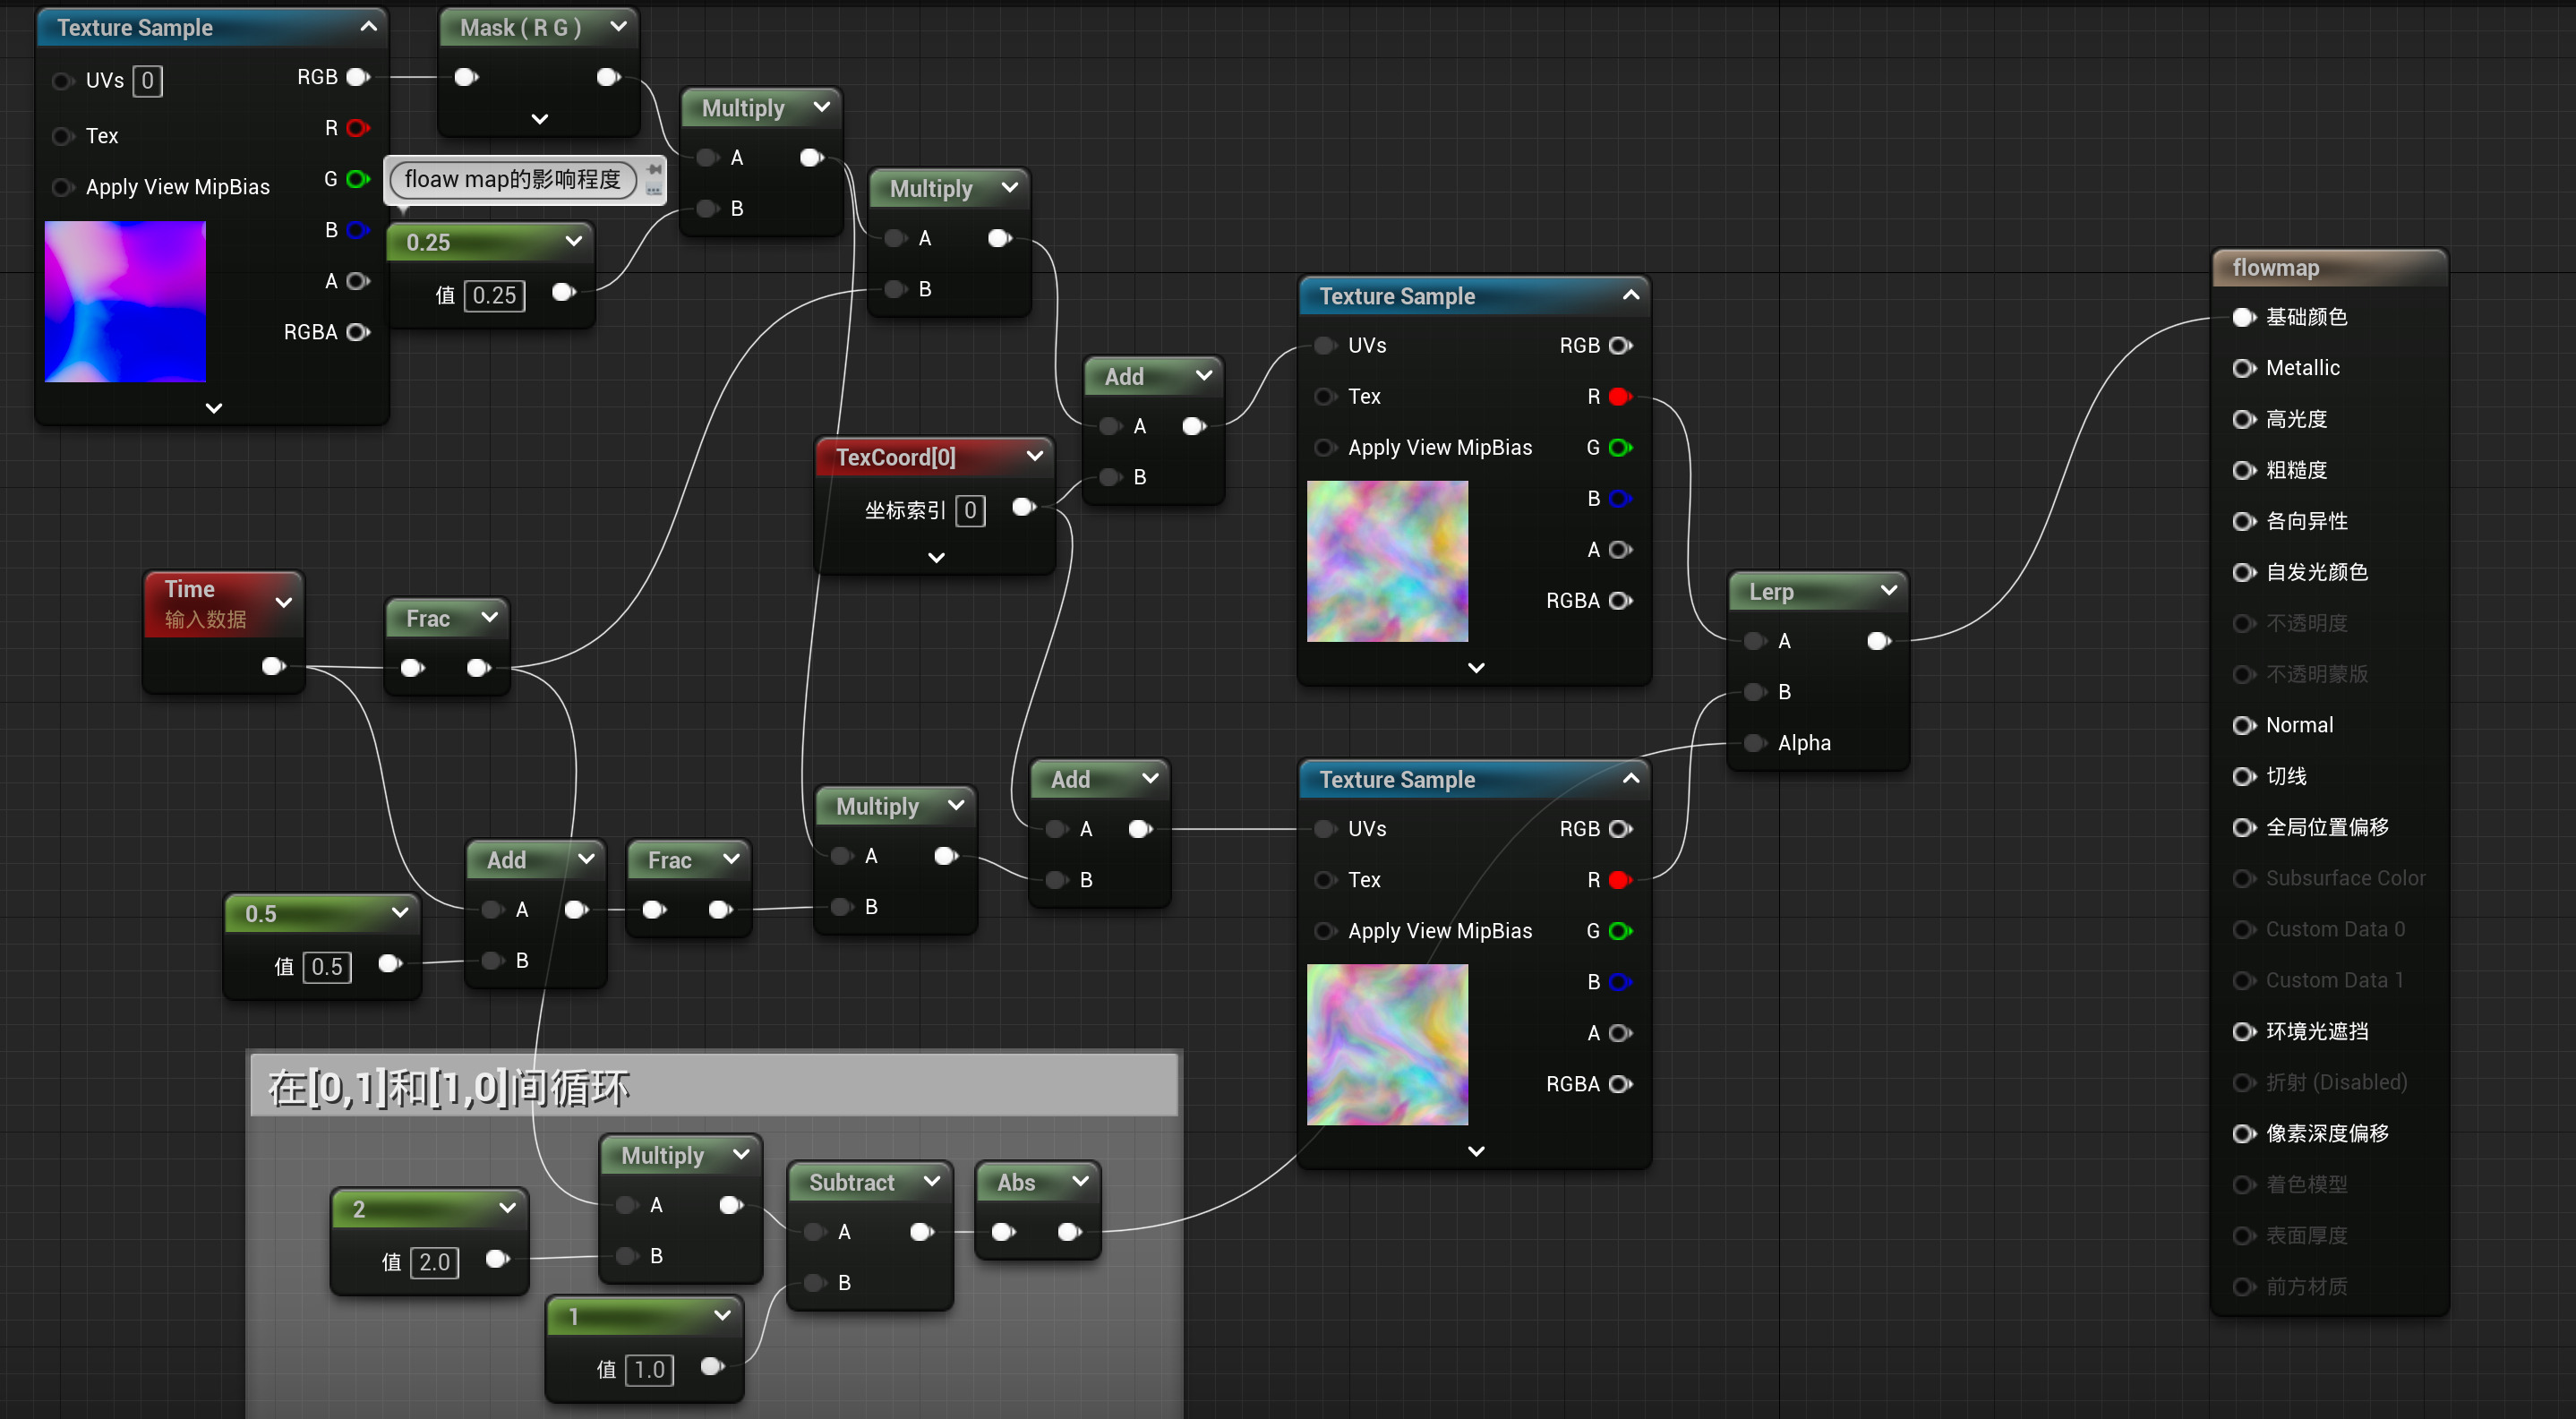Click the G output pin of flow map Texture Sample

point(357,179)
